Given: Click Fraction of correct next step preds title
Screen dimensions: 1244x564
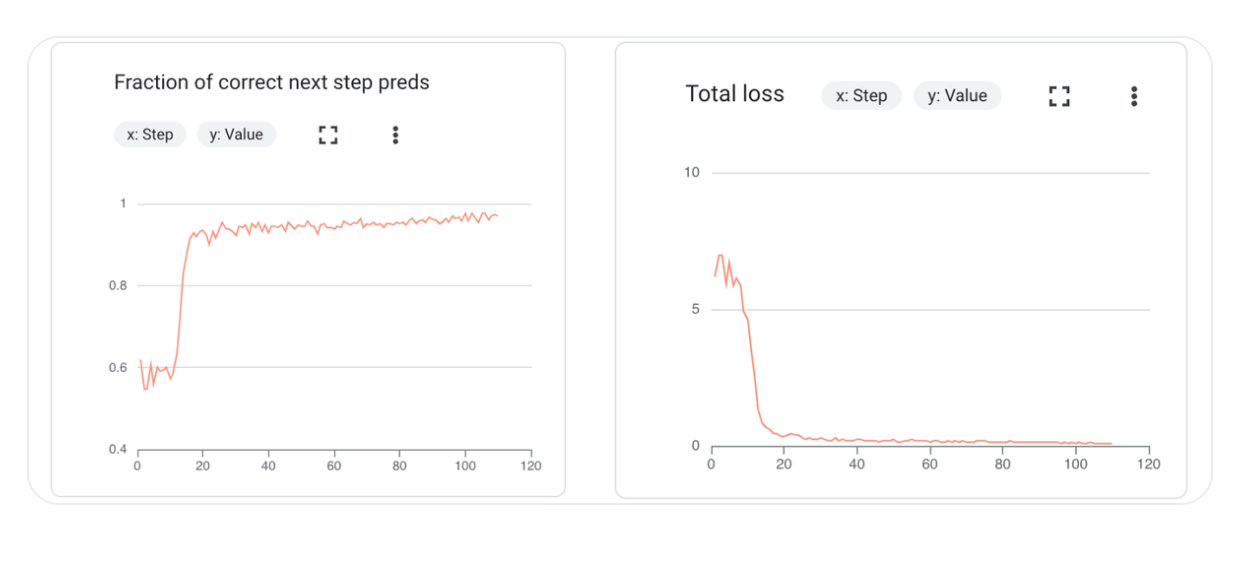Looking at the screenshot, I should [272, 82].
